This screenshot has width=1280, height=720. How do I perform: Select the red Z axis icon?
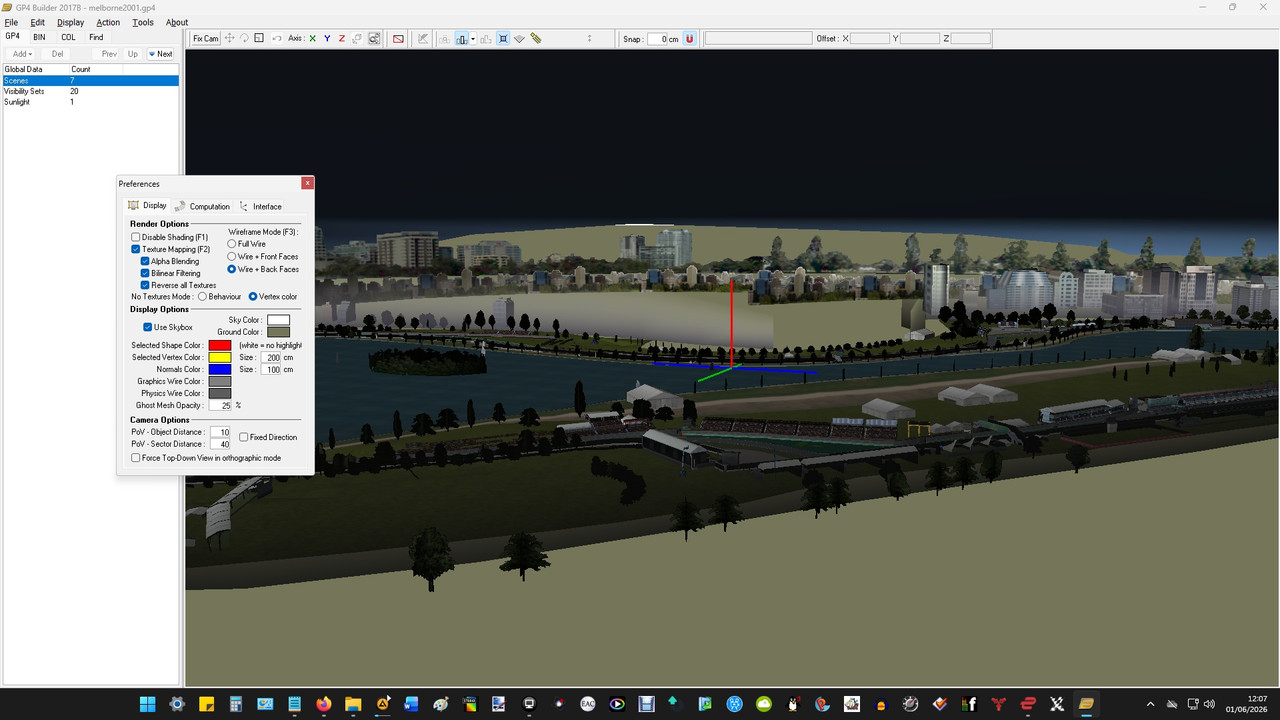[x=342, y=38]
